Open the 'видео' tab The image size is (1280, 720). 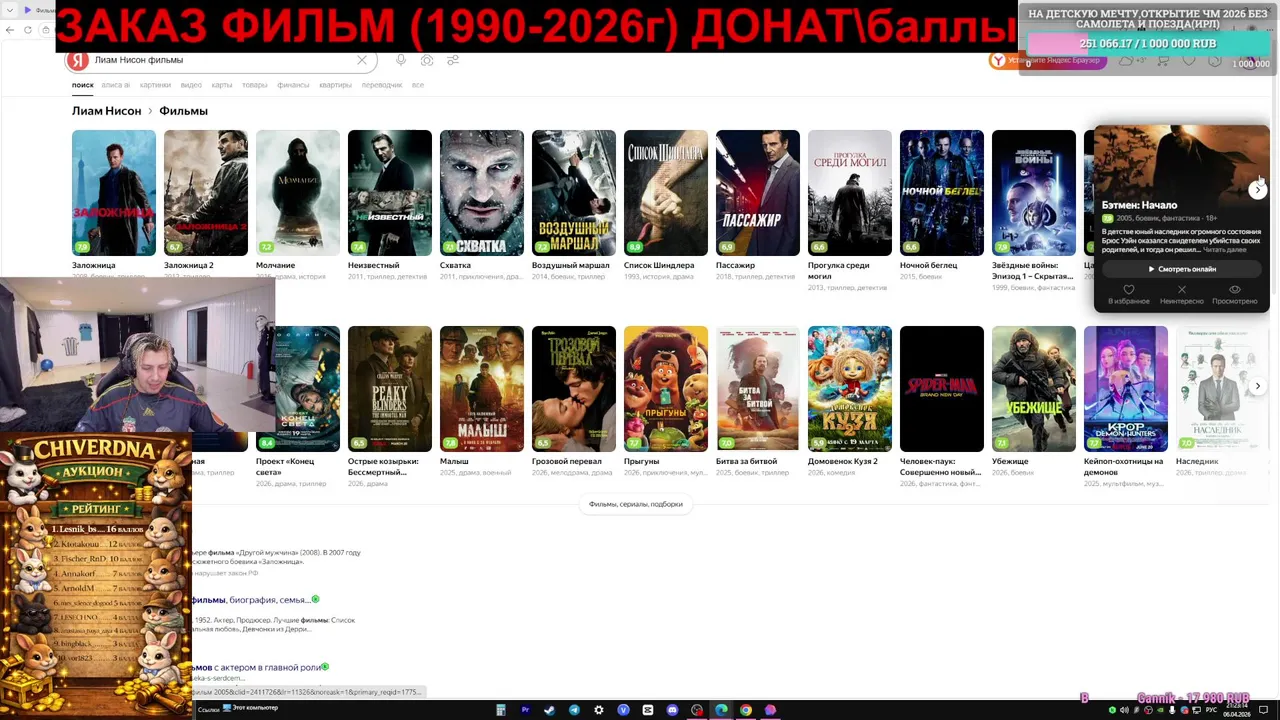click(x=191, y=85)
